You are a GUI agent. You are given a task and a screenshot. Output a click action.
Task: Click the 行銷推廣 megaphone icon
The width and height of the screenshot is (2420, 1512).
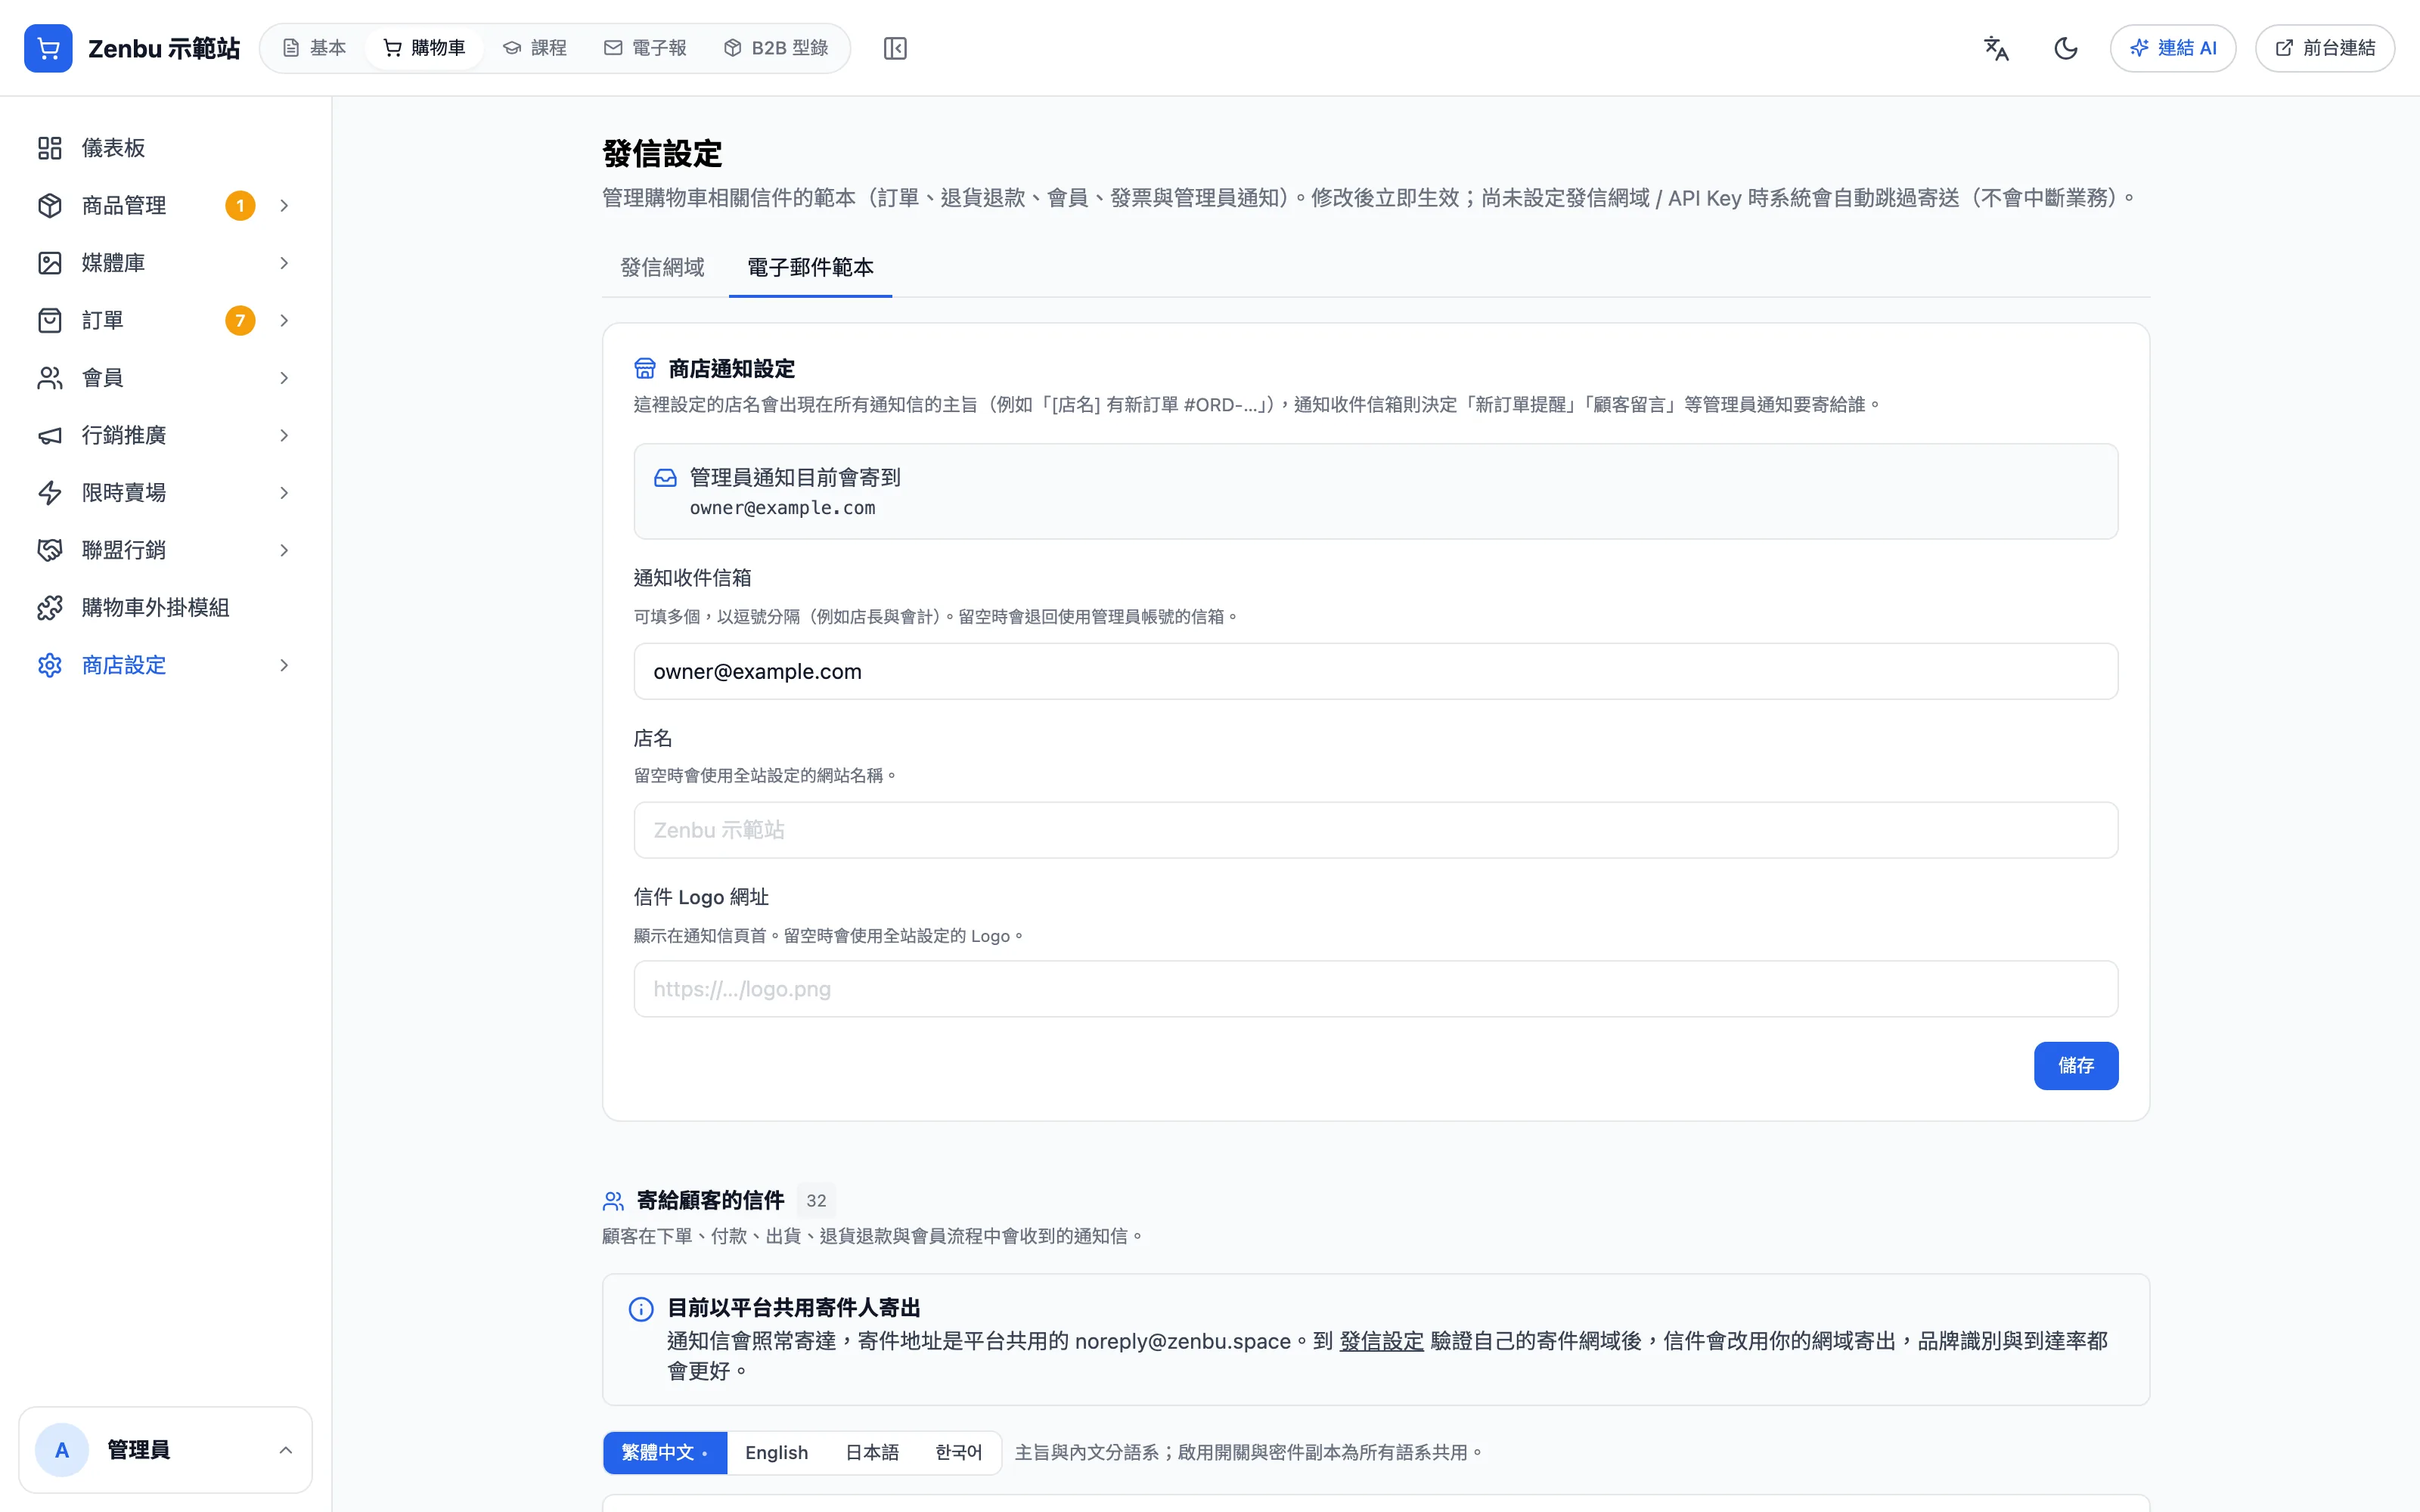pyautogui.click(x=50, y=435)
